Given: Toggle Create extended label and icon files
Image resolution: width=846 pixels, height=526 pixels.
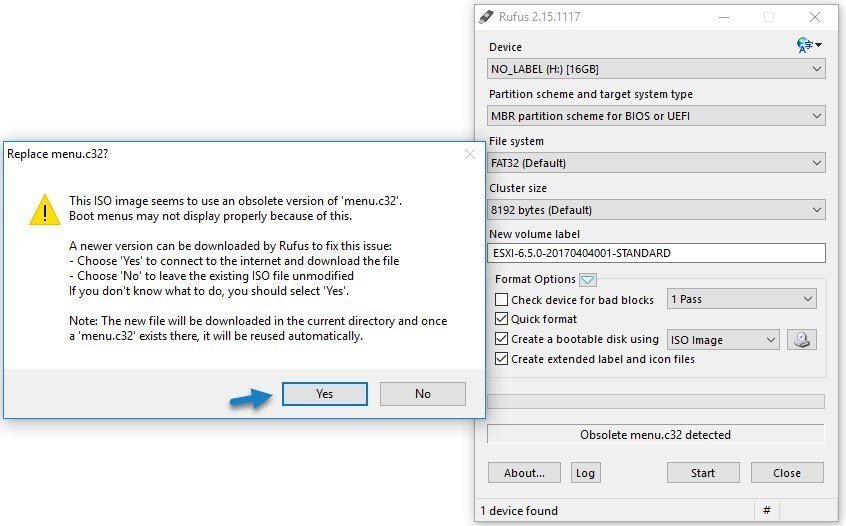Looking at the screenshot, I should 502,359.
